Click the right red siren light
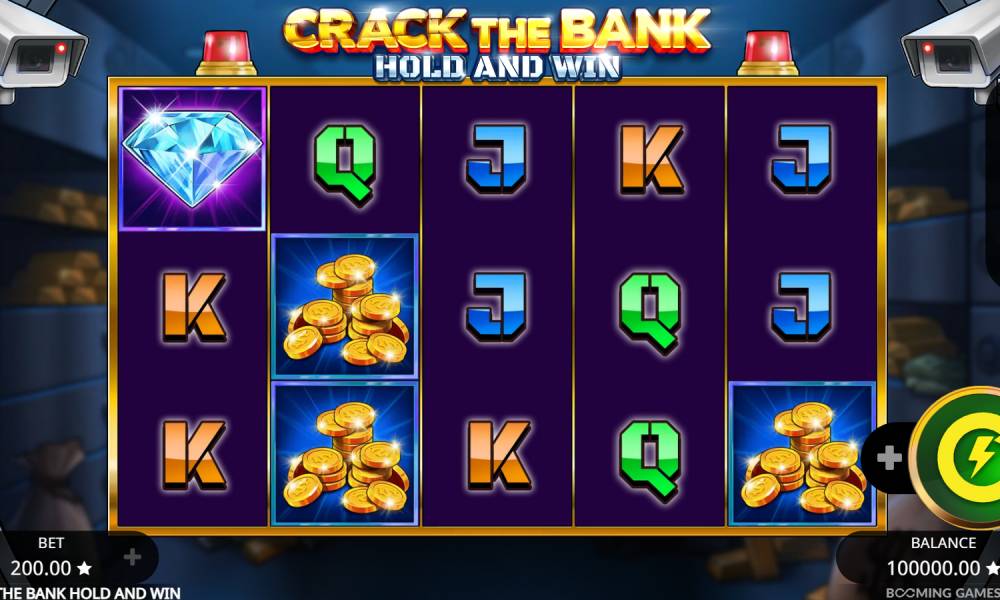The width and height of the screenshot is (1000, 600). click(768, 53)
